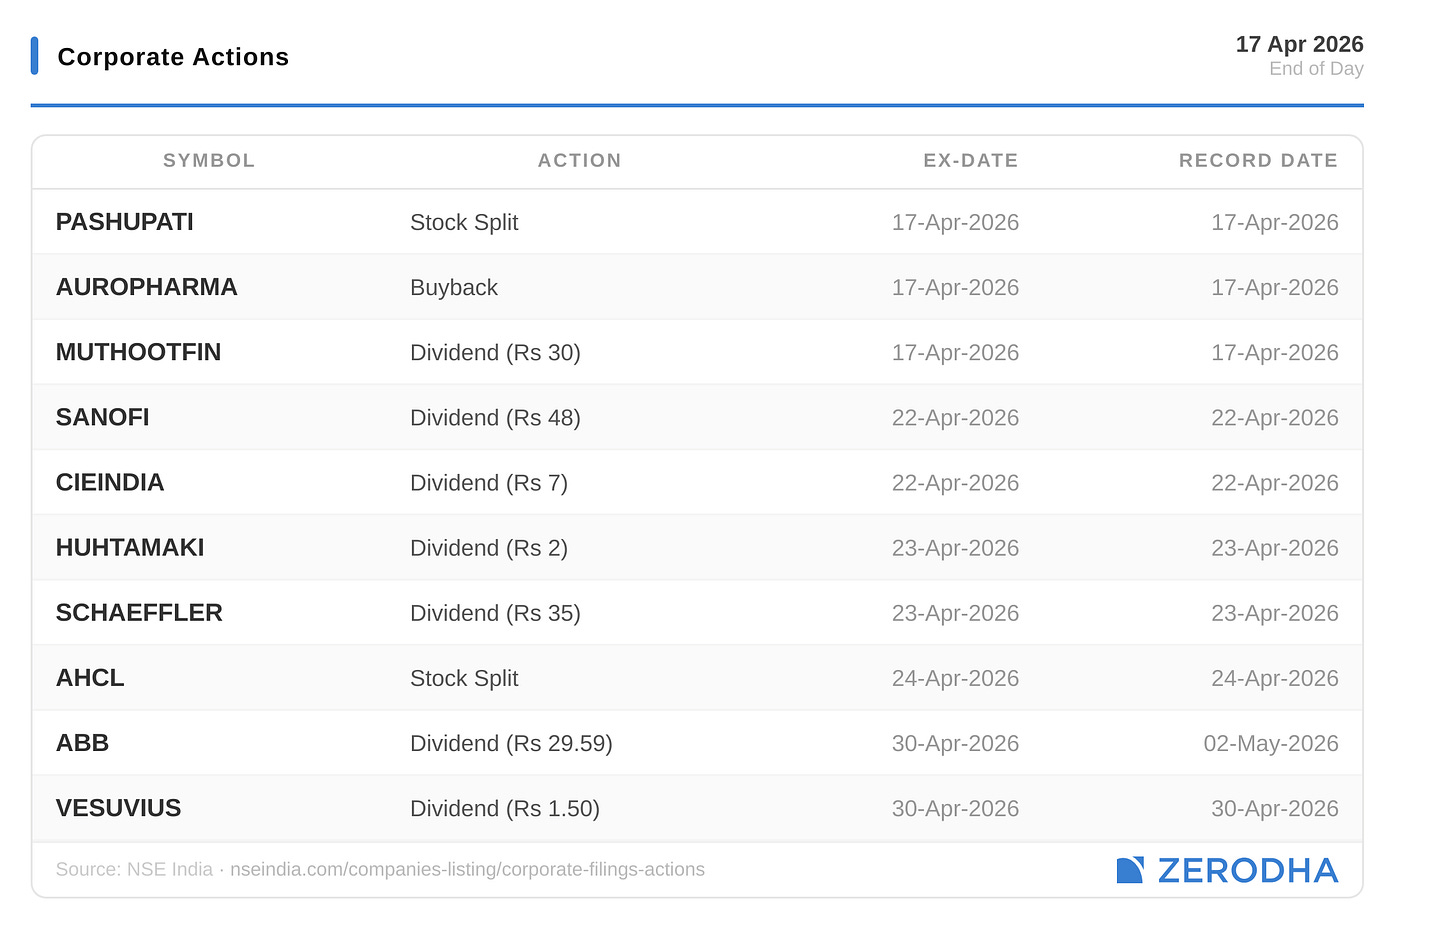Click the SCHAEFFLER record date cell
This screenshot has height=937, width=1456.
[x=1275, y=613]
